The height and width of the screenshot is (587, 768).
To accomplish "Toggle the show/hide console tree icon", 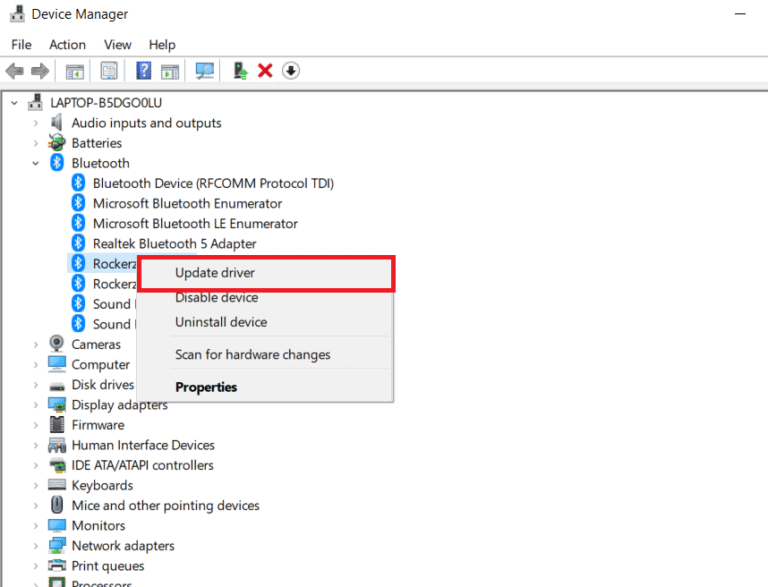I will pos(75,72).
